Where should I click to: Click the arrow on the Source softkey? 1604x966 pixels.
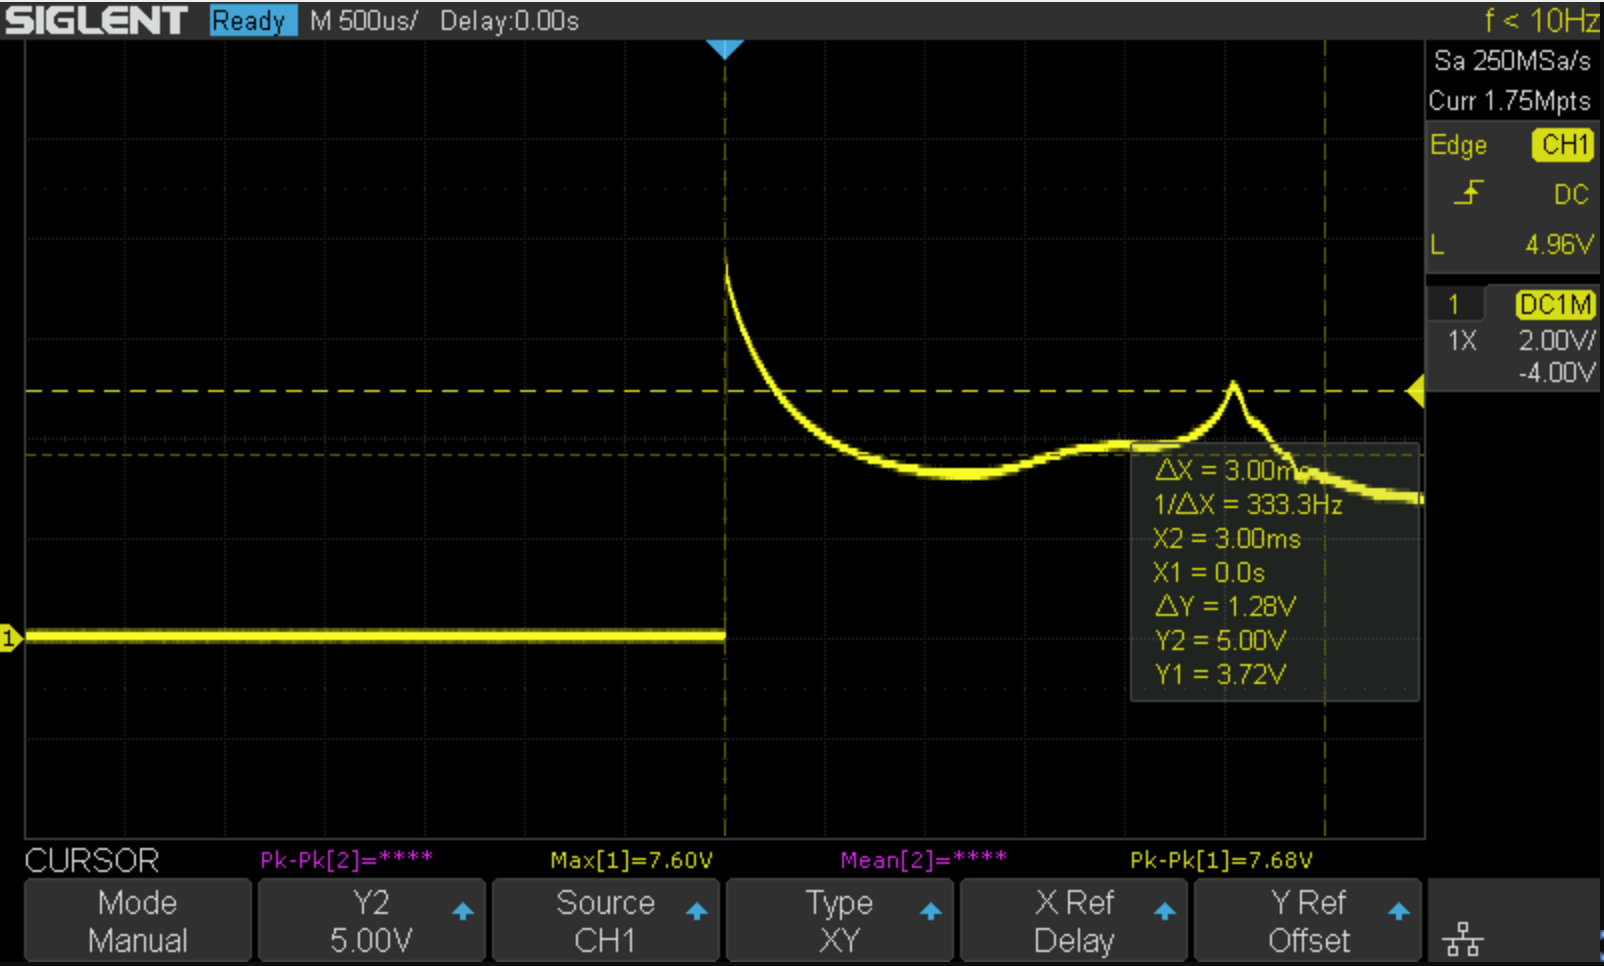pyautogui.click(x=697, y=911)
